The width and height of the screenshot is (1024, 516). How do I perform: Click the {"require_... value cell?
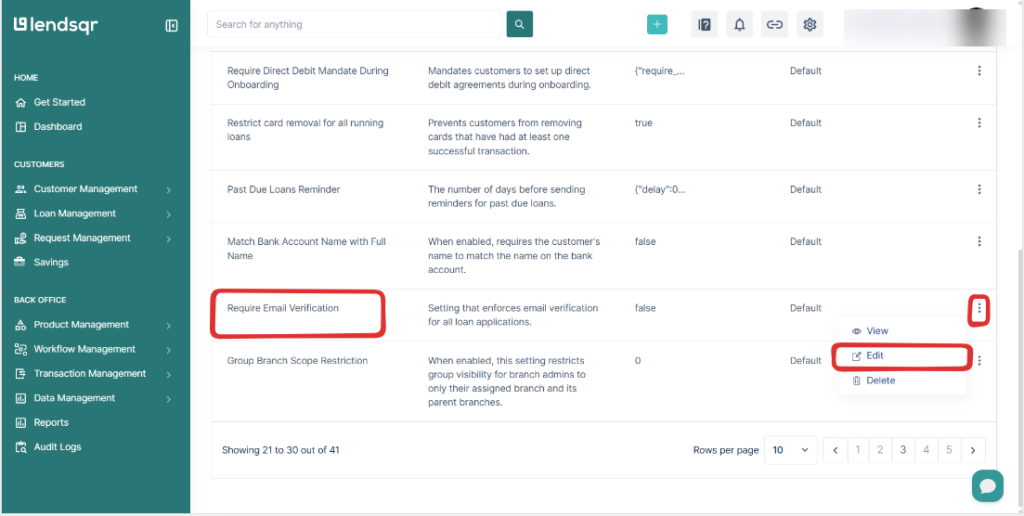coord(660,71)
